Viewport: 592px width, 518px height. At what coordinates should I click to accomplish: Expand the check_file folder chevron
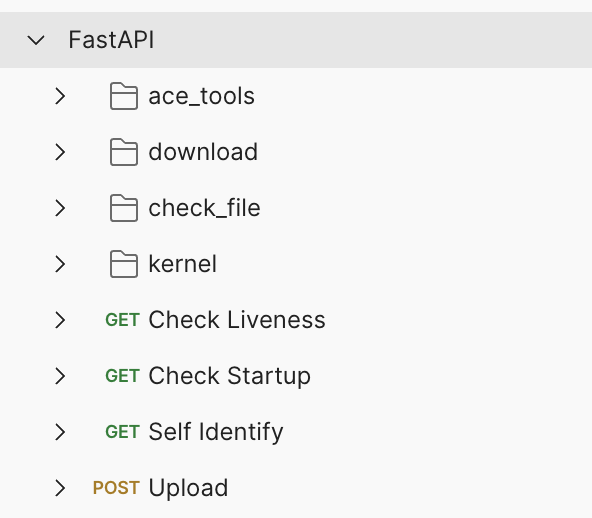pyautogui.click(x=60, y=208)
